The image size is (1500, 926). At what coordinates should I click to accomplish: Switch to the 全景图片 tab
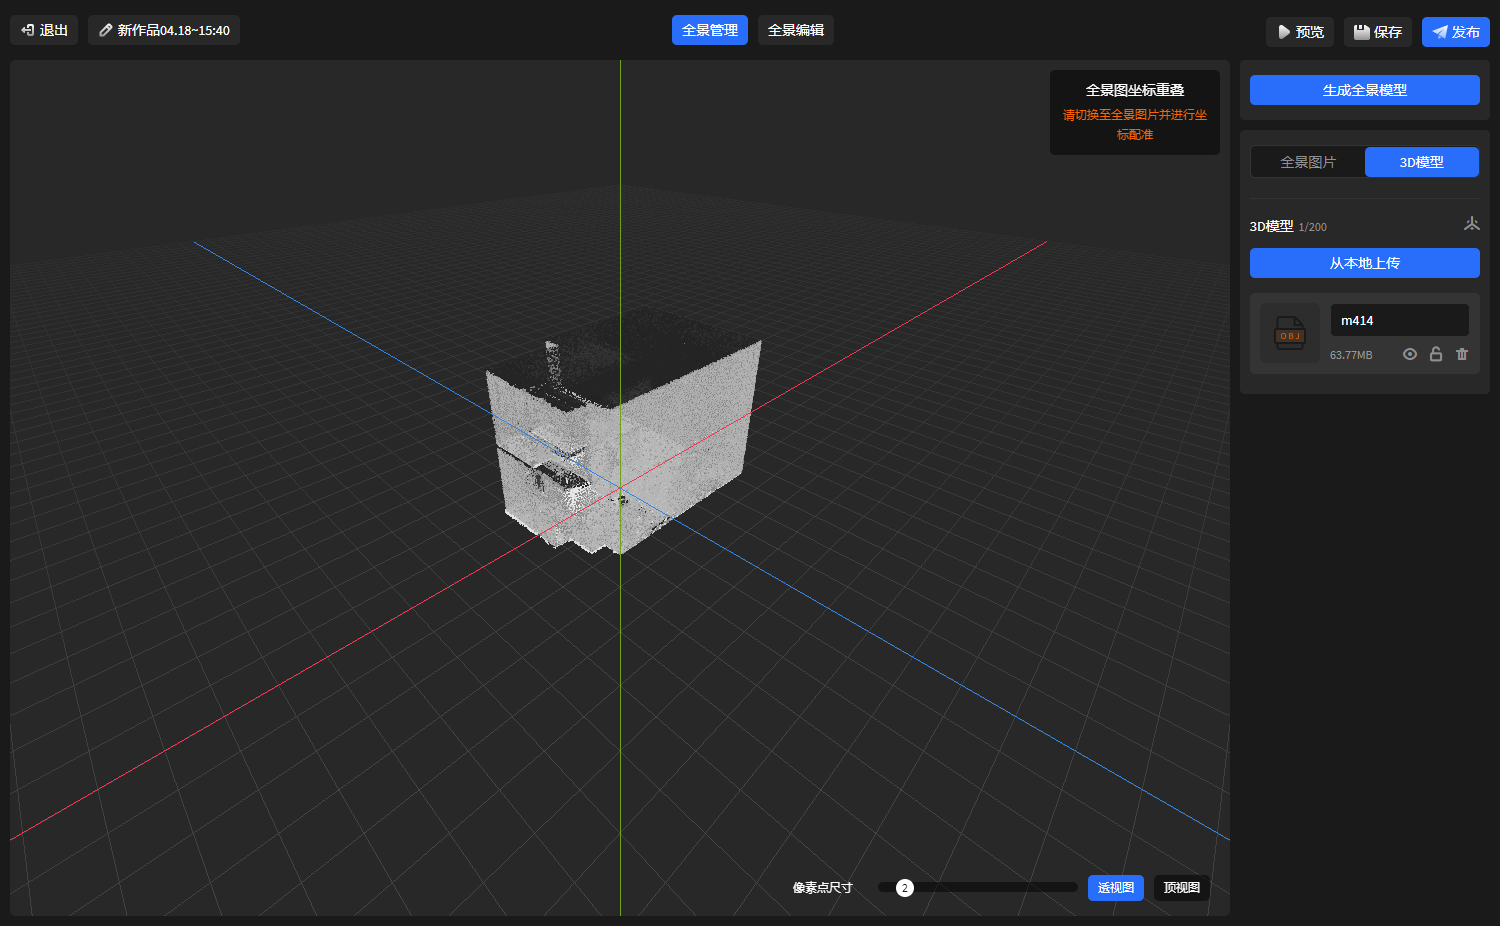pyautogui.click(x=1308, y=162)
